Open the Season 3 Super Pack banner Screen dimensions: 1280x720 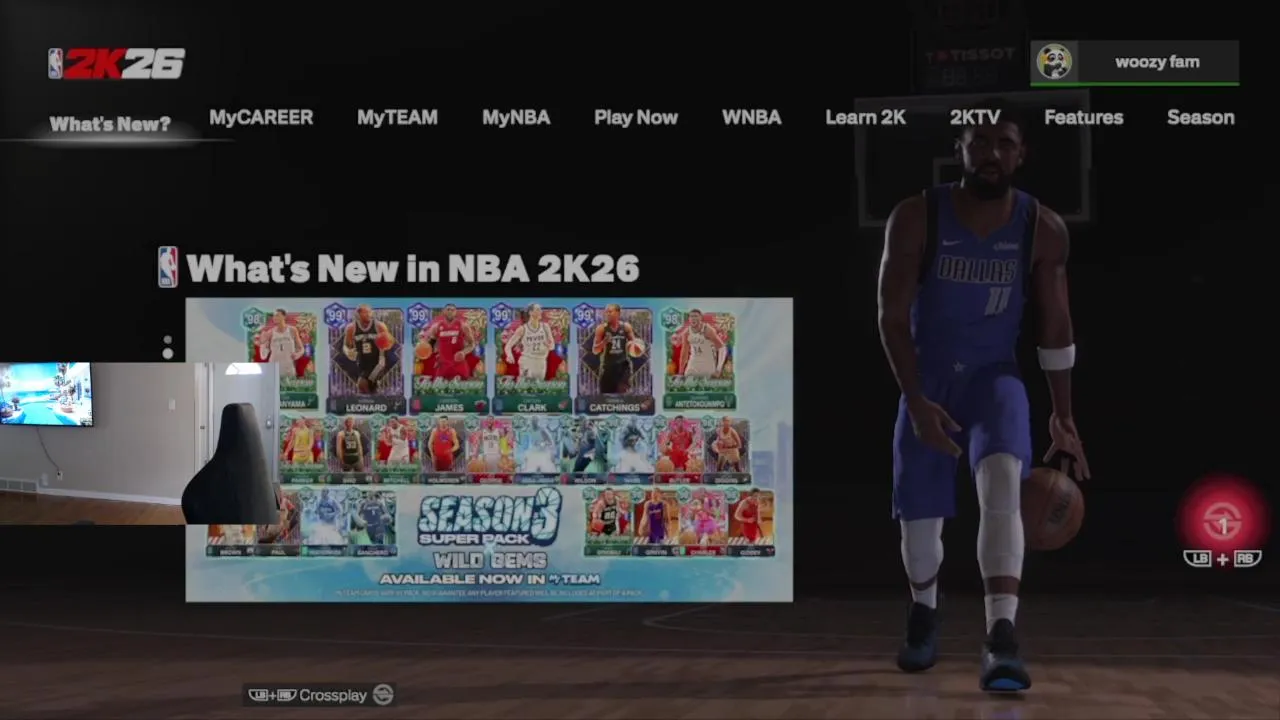489,450
